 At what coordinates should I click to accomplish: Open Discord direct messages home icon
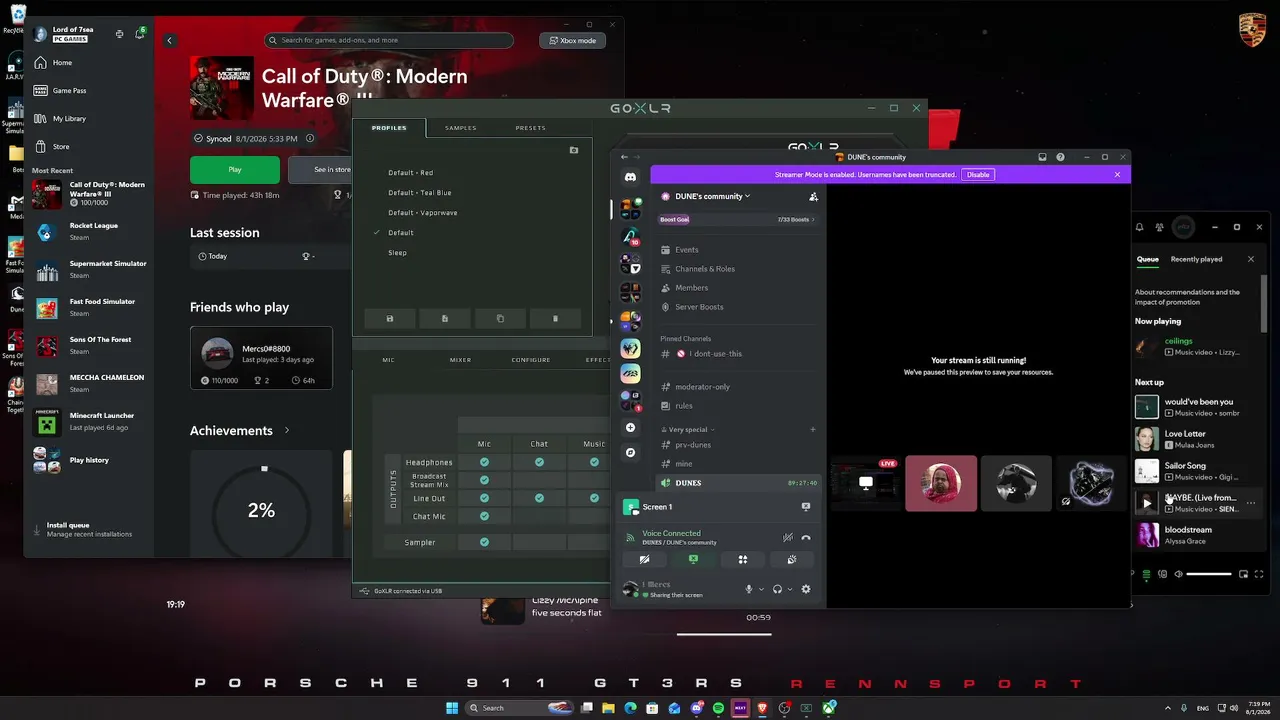coord(630,177)
